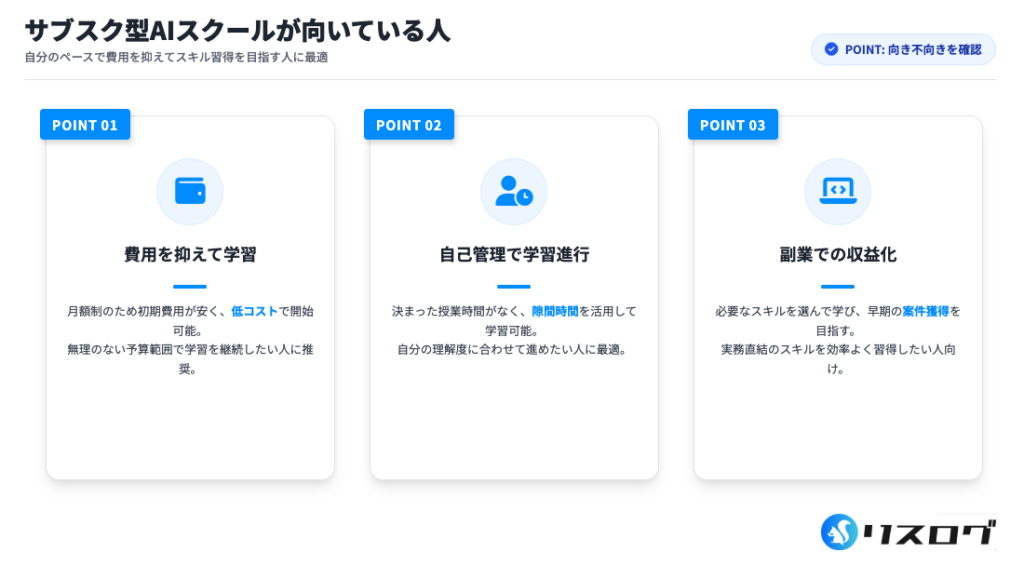Click the user-clock icon in POINT 02
The width and height of the screenshot is (1024, 566).
[514, 191]
